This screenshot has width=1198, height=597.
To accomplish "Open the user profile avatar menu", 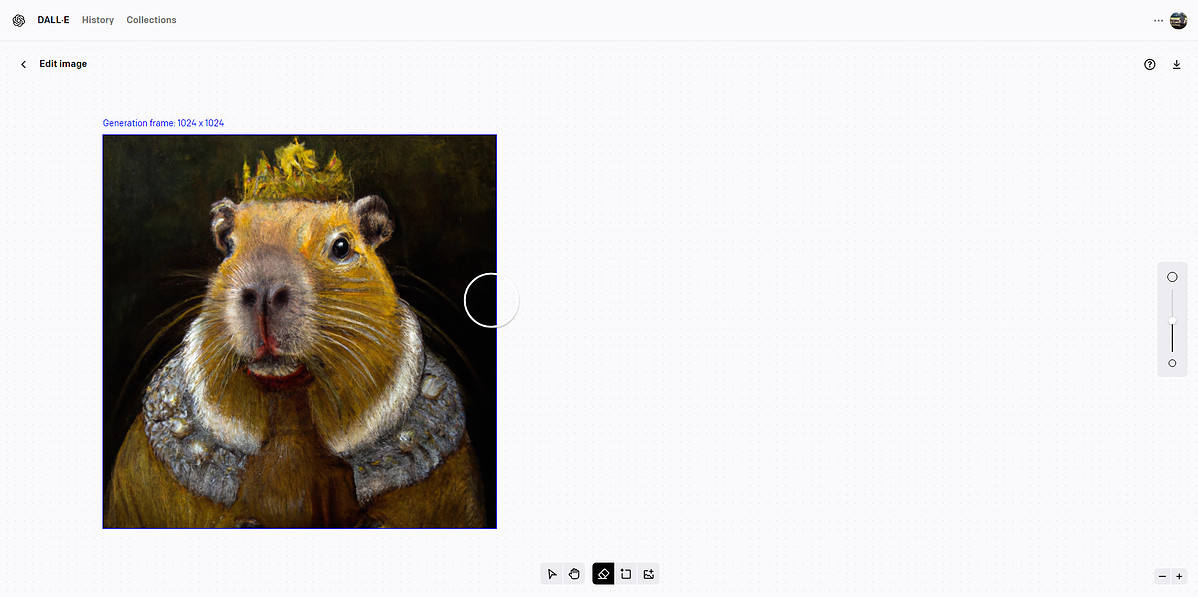I will pyautogui.click(x=1178, y=21).
